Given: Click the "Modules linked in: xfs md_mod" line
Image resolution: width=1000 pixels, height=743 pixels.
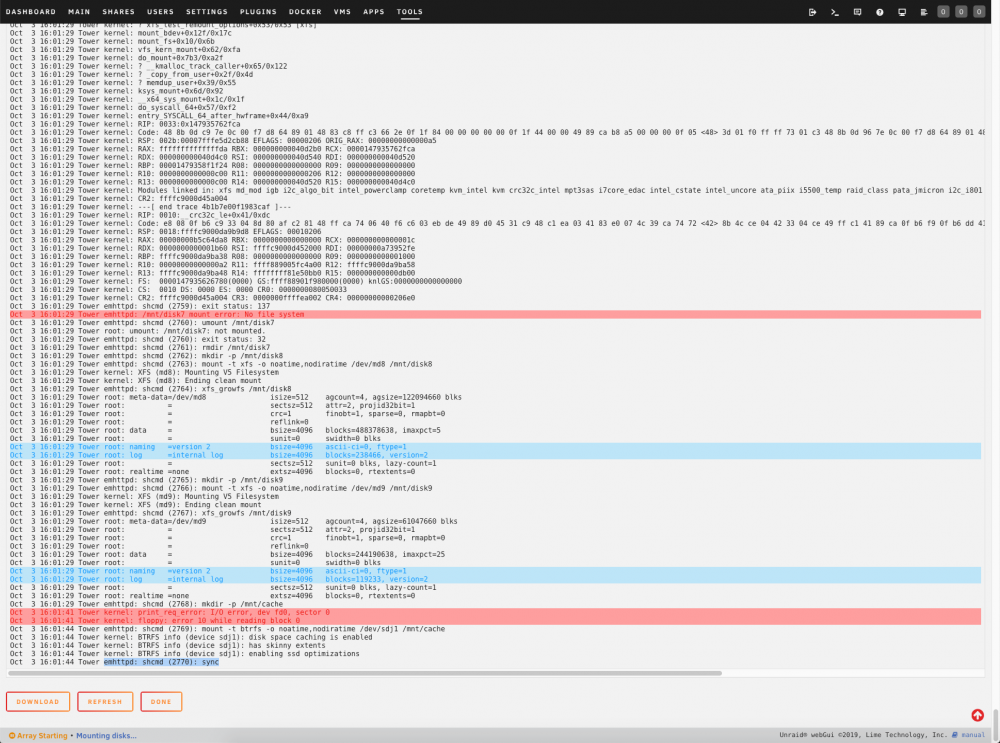Looking at the screenshot, I should point(496,190).
